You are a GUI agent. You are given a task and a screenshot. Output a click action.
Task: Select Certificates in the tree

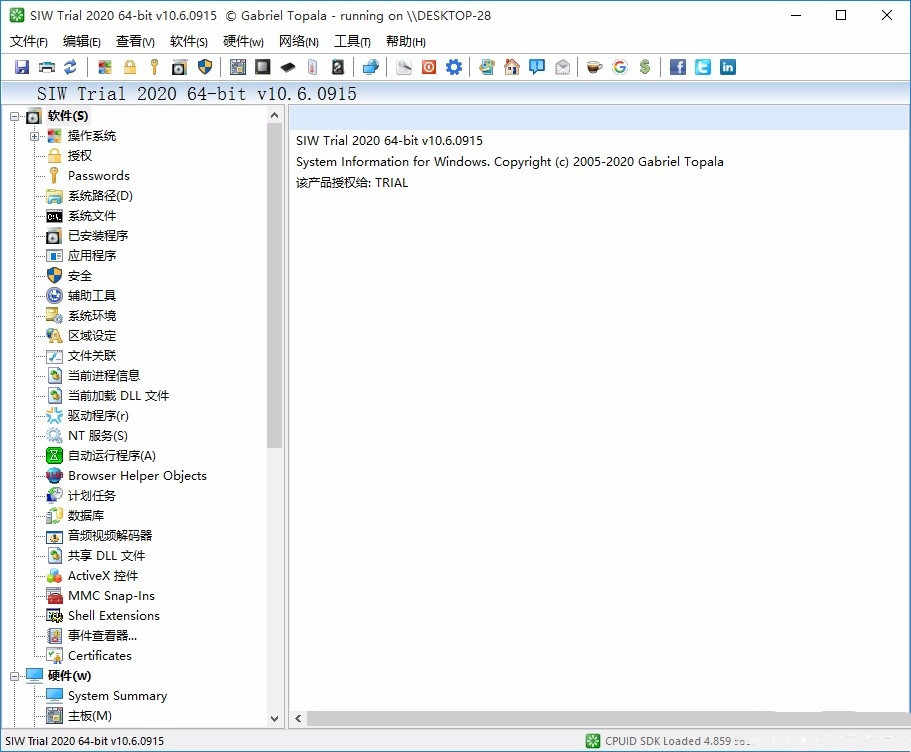(100, 656)
